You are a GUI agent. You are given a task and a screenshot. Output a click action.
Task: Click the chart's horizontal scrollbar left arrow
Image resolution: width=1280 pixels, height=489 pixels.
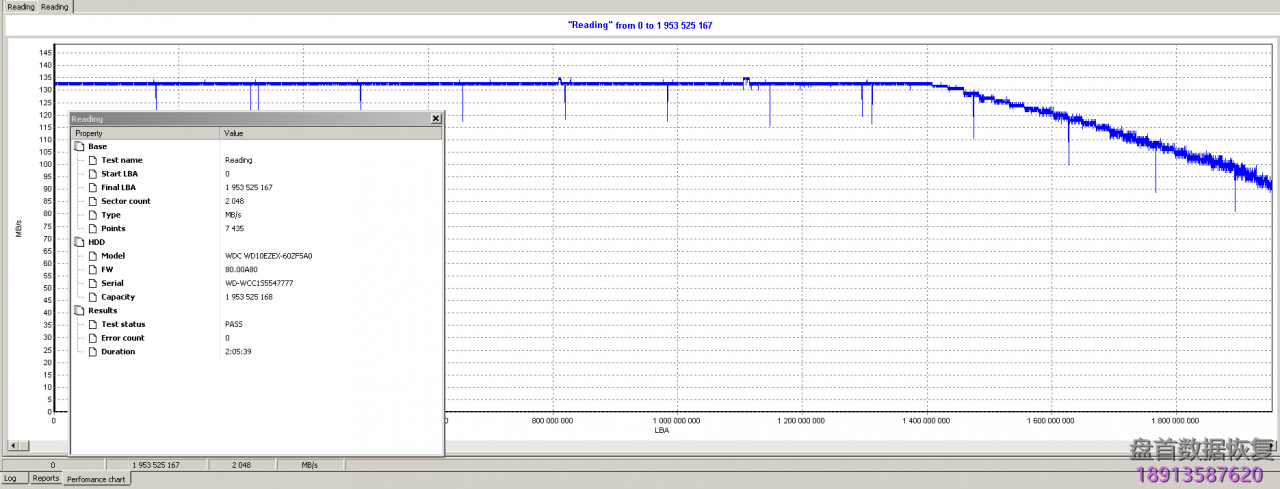tap(12, 445)
